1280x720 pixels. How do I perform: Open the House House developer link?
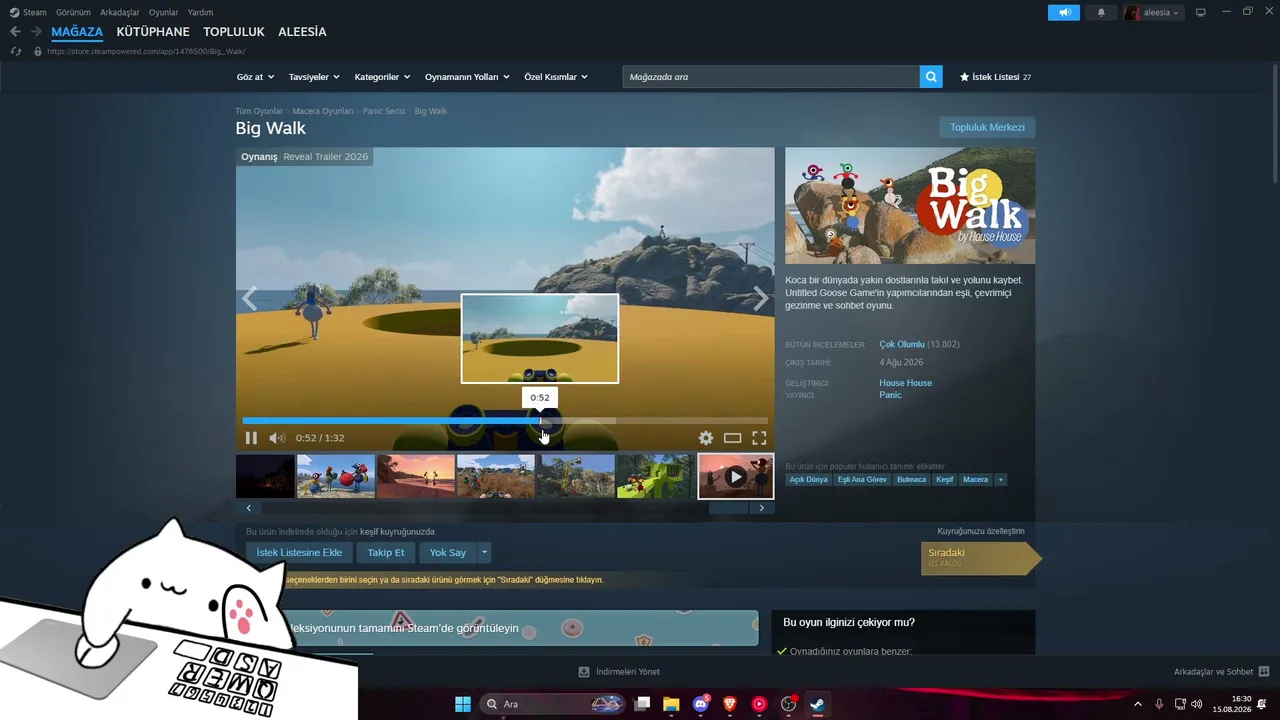coord(906,383)
